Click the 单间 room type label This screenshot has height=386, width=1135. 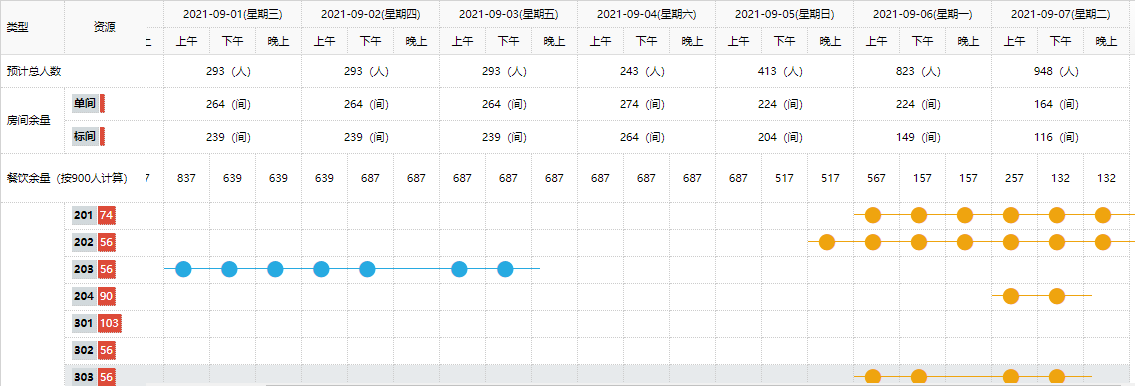coord(85,104)
